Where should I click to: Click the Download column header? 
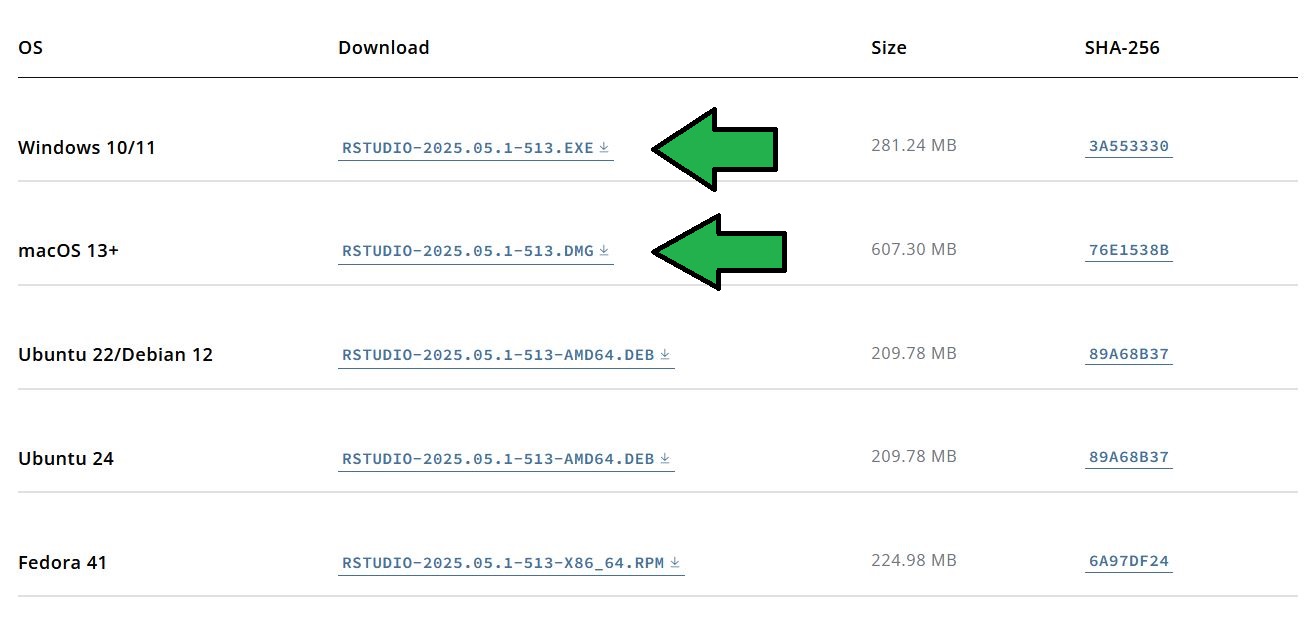(383, 47)
